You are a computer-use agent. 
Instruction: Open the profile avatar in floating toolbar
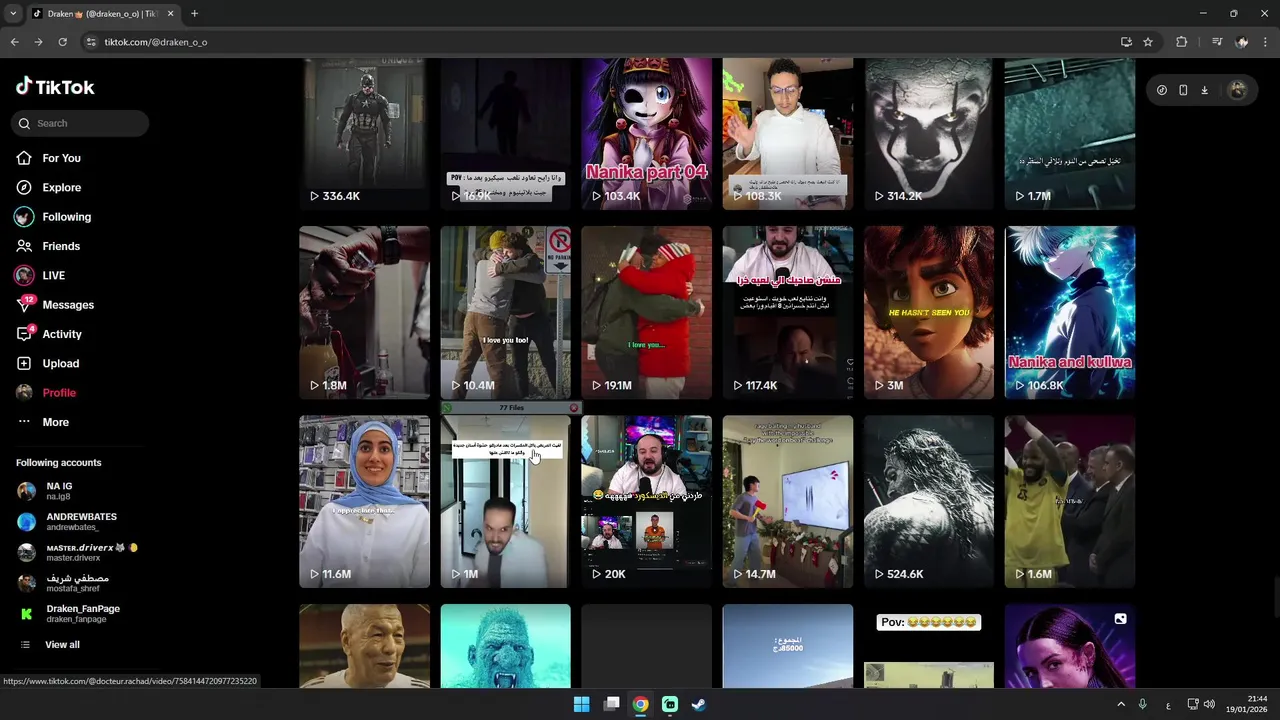[x=1238, y=90]
